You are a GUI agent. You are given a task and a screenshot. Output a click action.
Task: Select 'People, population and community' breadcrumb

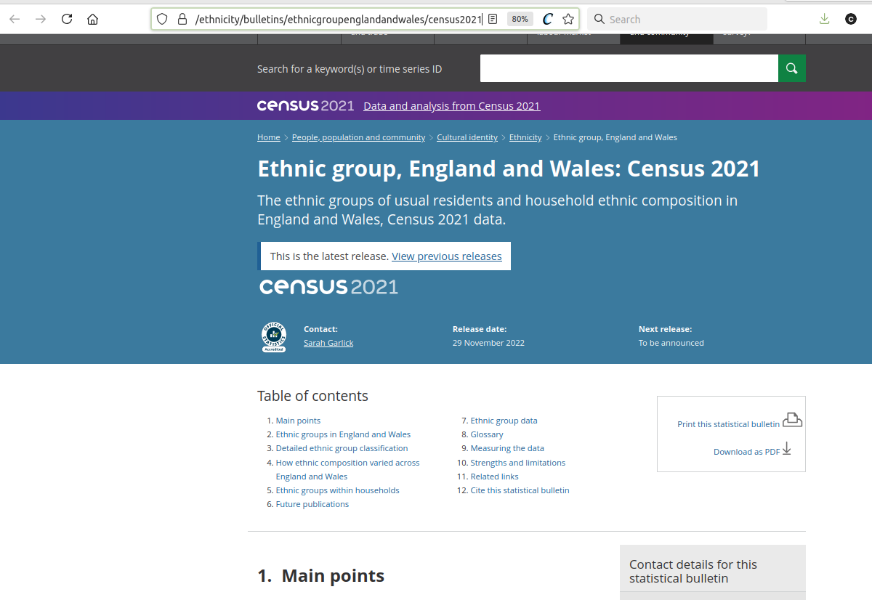click(358, 137)
